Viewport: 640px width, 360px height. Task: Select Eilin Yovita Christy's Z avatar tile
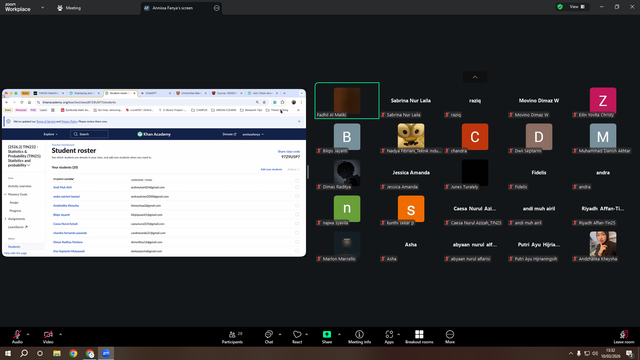(603, 100)
